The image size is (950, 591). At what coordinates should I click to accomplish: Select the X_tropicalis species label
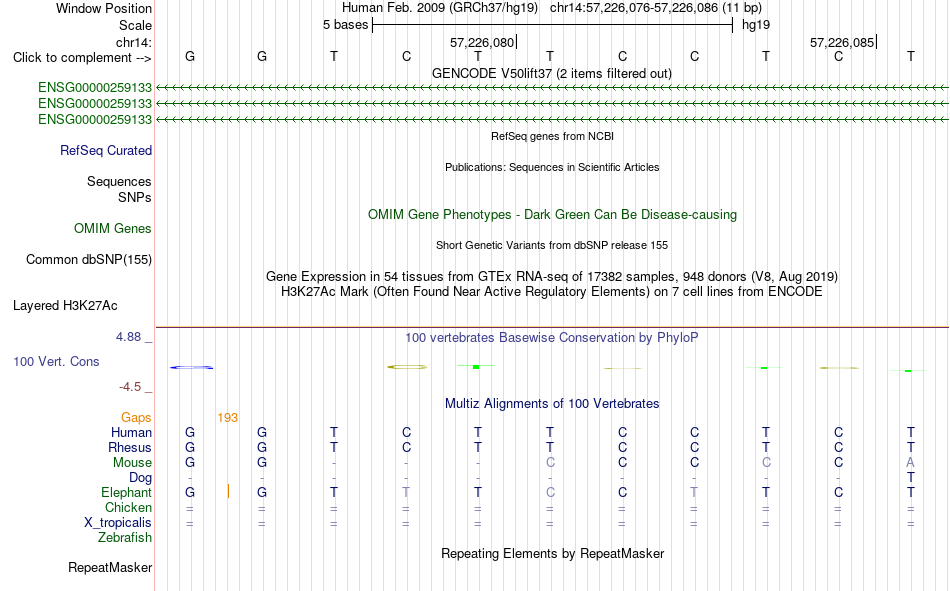click(118, 523)
